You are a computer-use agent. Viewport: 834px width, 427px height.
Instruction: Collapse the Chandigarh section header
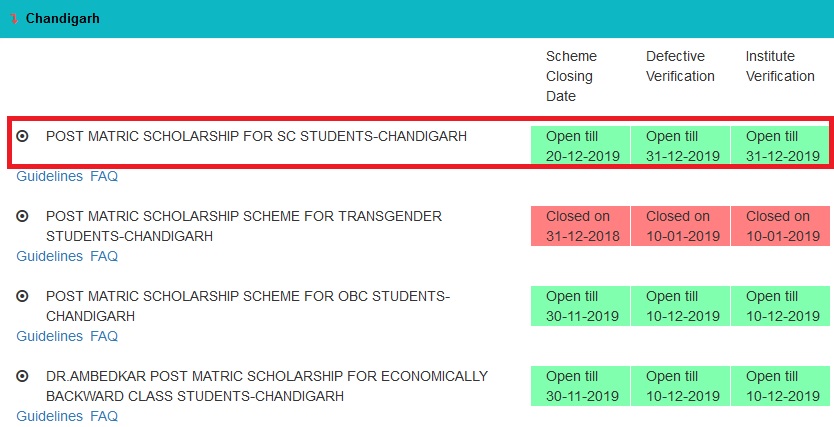tap(417, 19)
